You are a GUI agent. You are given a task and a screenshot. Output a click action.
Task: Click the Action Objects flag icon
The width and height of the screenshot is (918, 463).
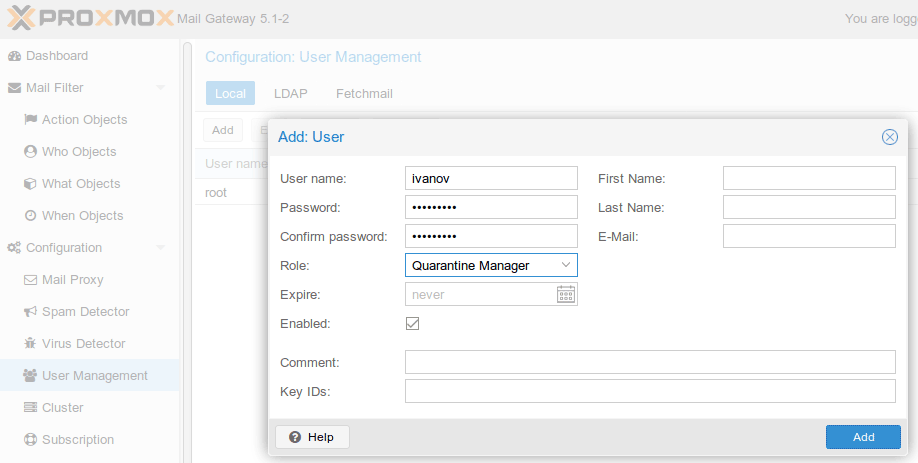(x=30, y=120)
